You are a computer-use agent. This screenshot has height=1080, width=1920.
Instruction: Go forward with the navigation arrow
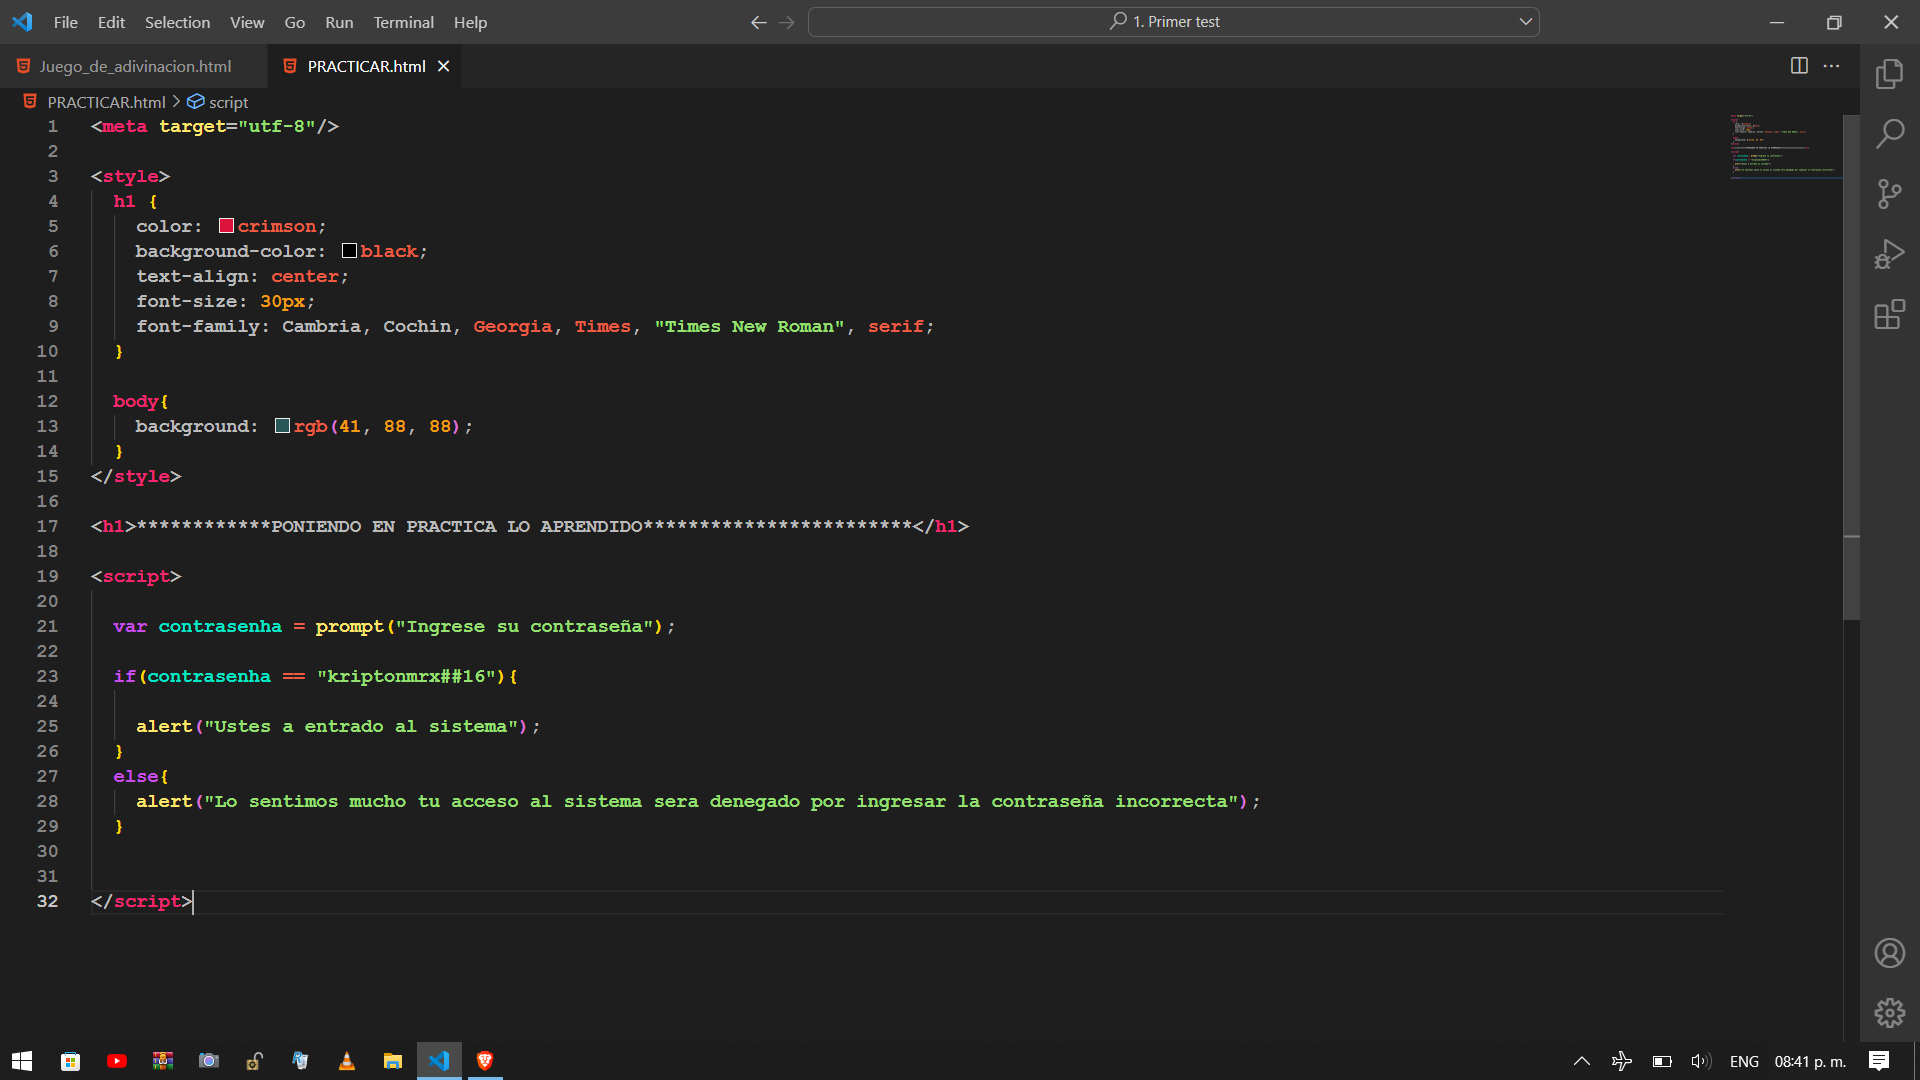coord(787,22)
